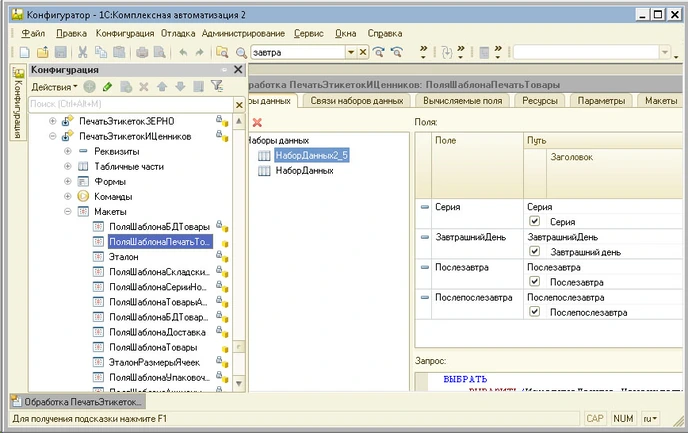Viewport: 688px width, 433px height.
Task: Click the Print preview icon
Action: pos(160,52)
